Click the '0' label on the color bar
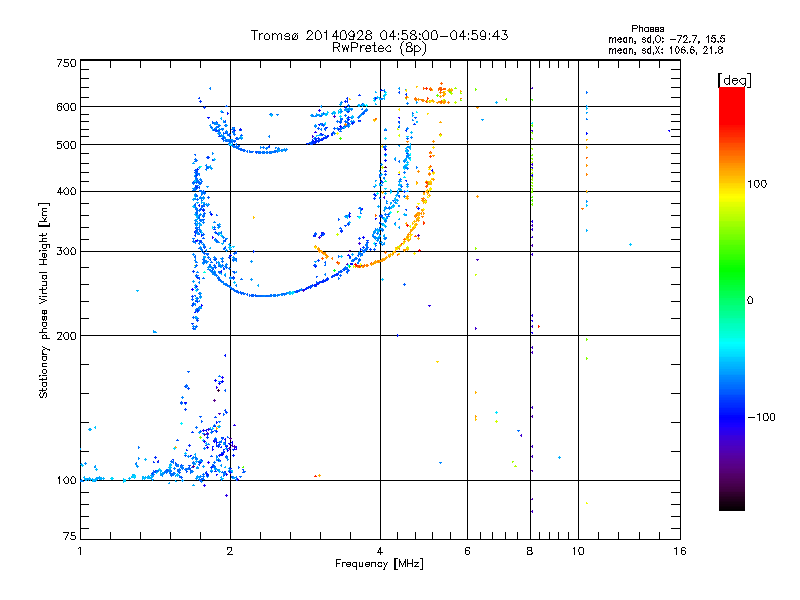800x600 pixels. point(750,301)
